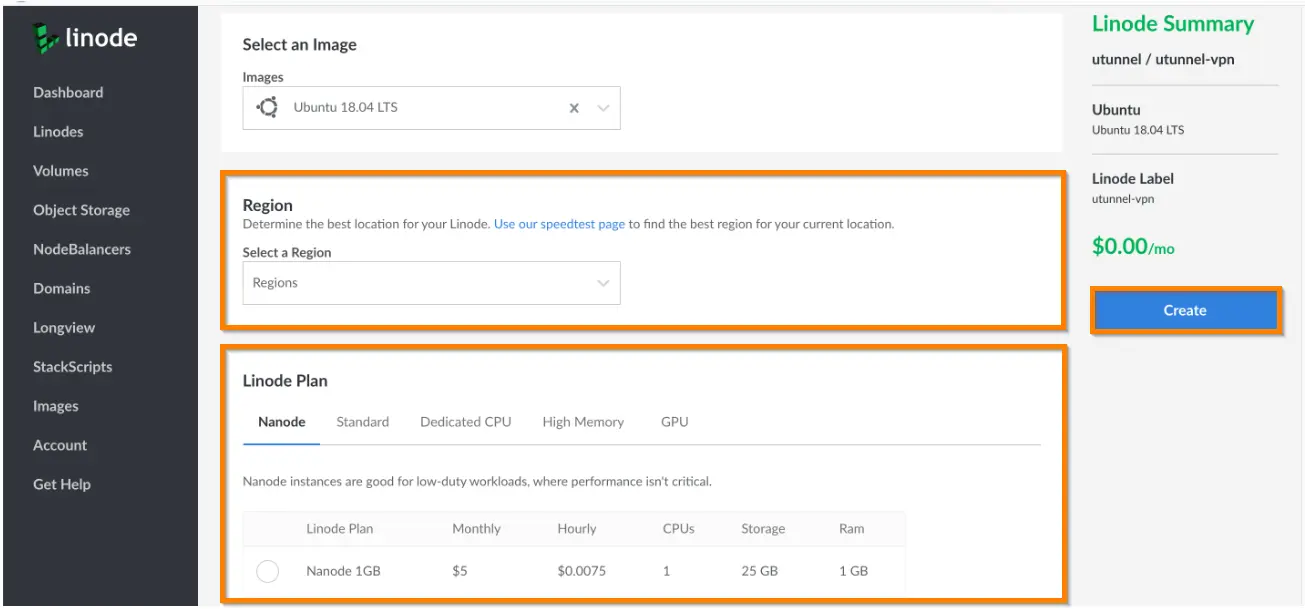
Task: Open the speedtest page link
Action: coord(559,224)
